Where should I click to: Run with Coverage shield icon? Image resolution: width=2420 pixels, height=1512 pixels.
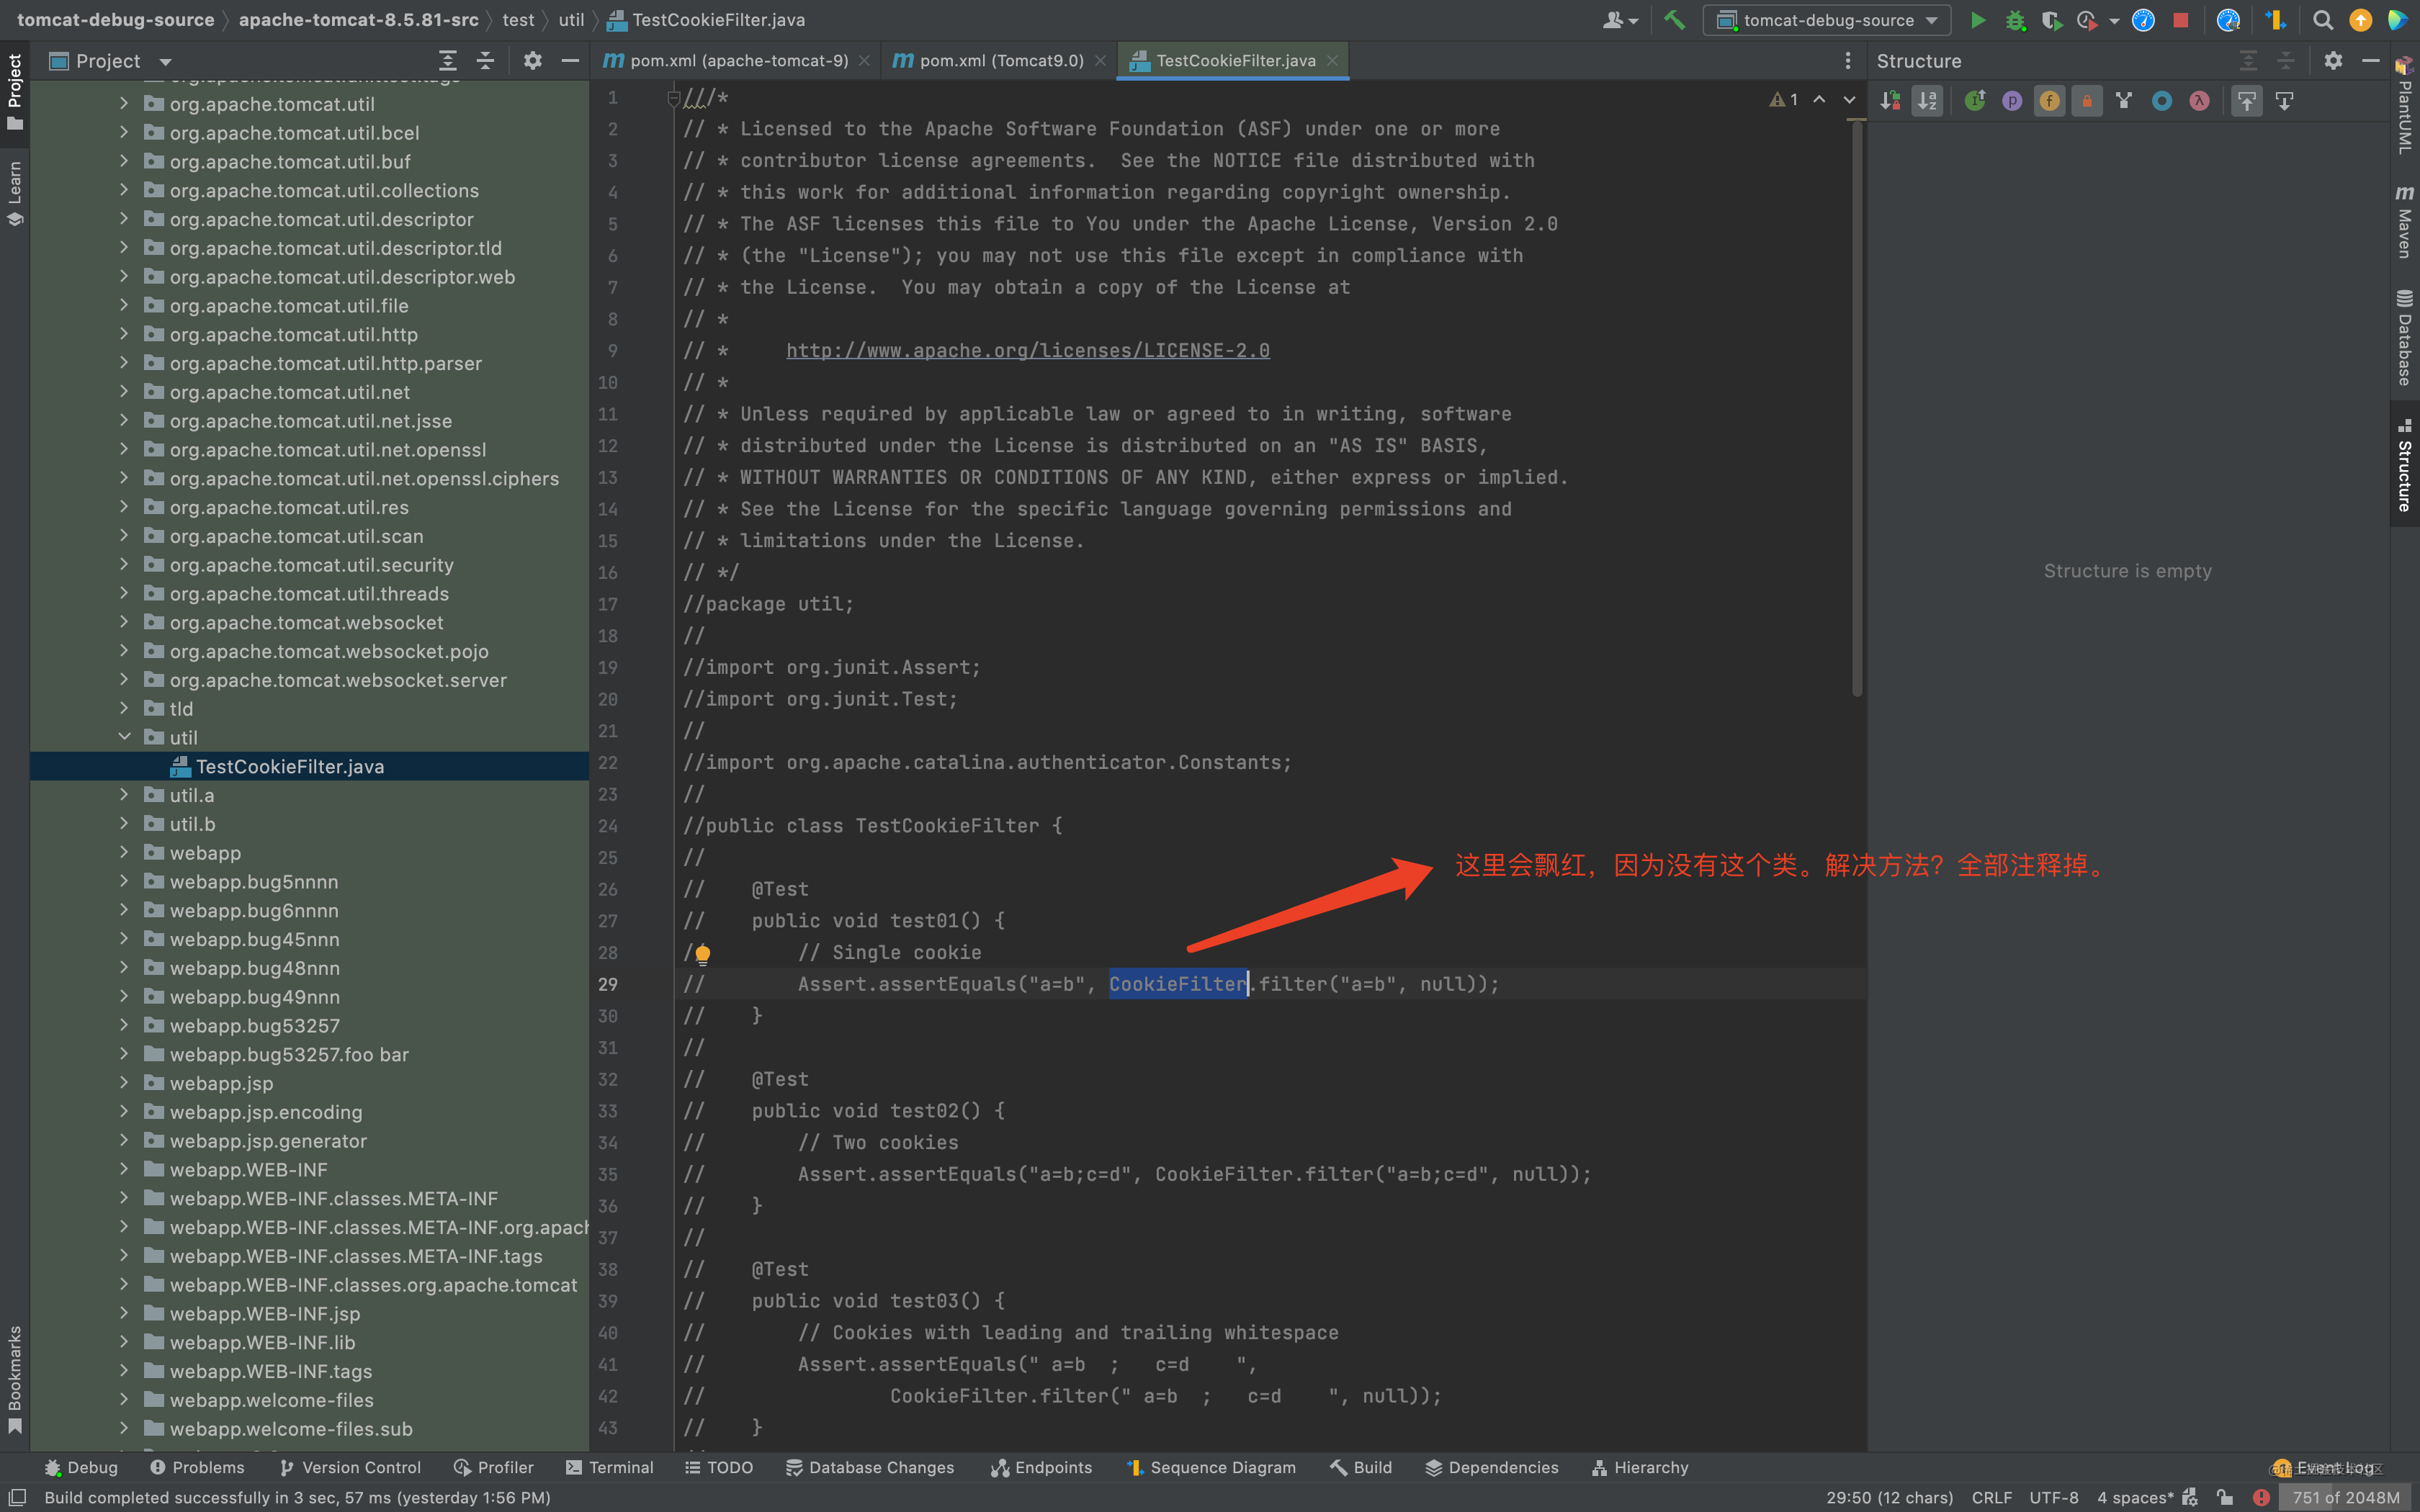(2050, 20)
